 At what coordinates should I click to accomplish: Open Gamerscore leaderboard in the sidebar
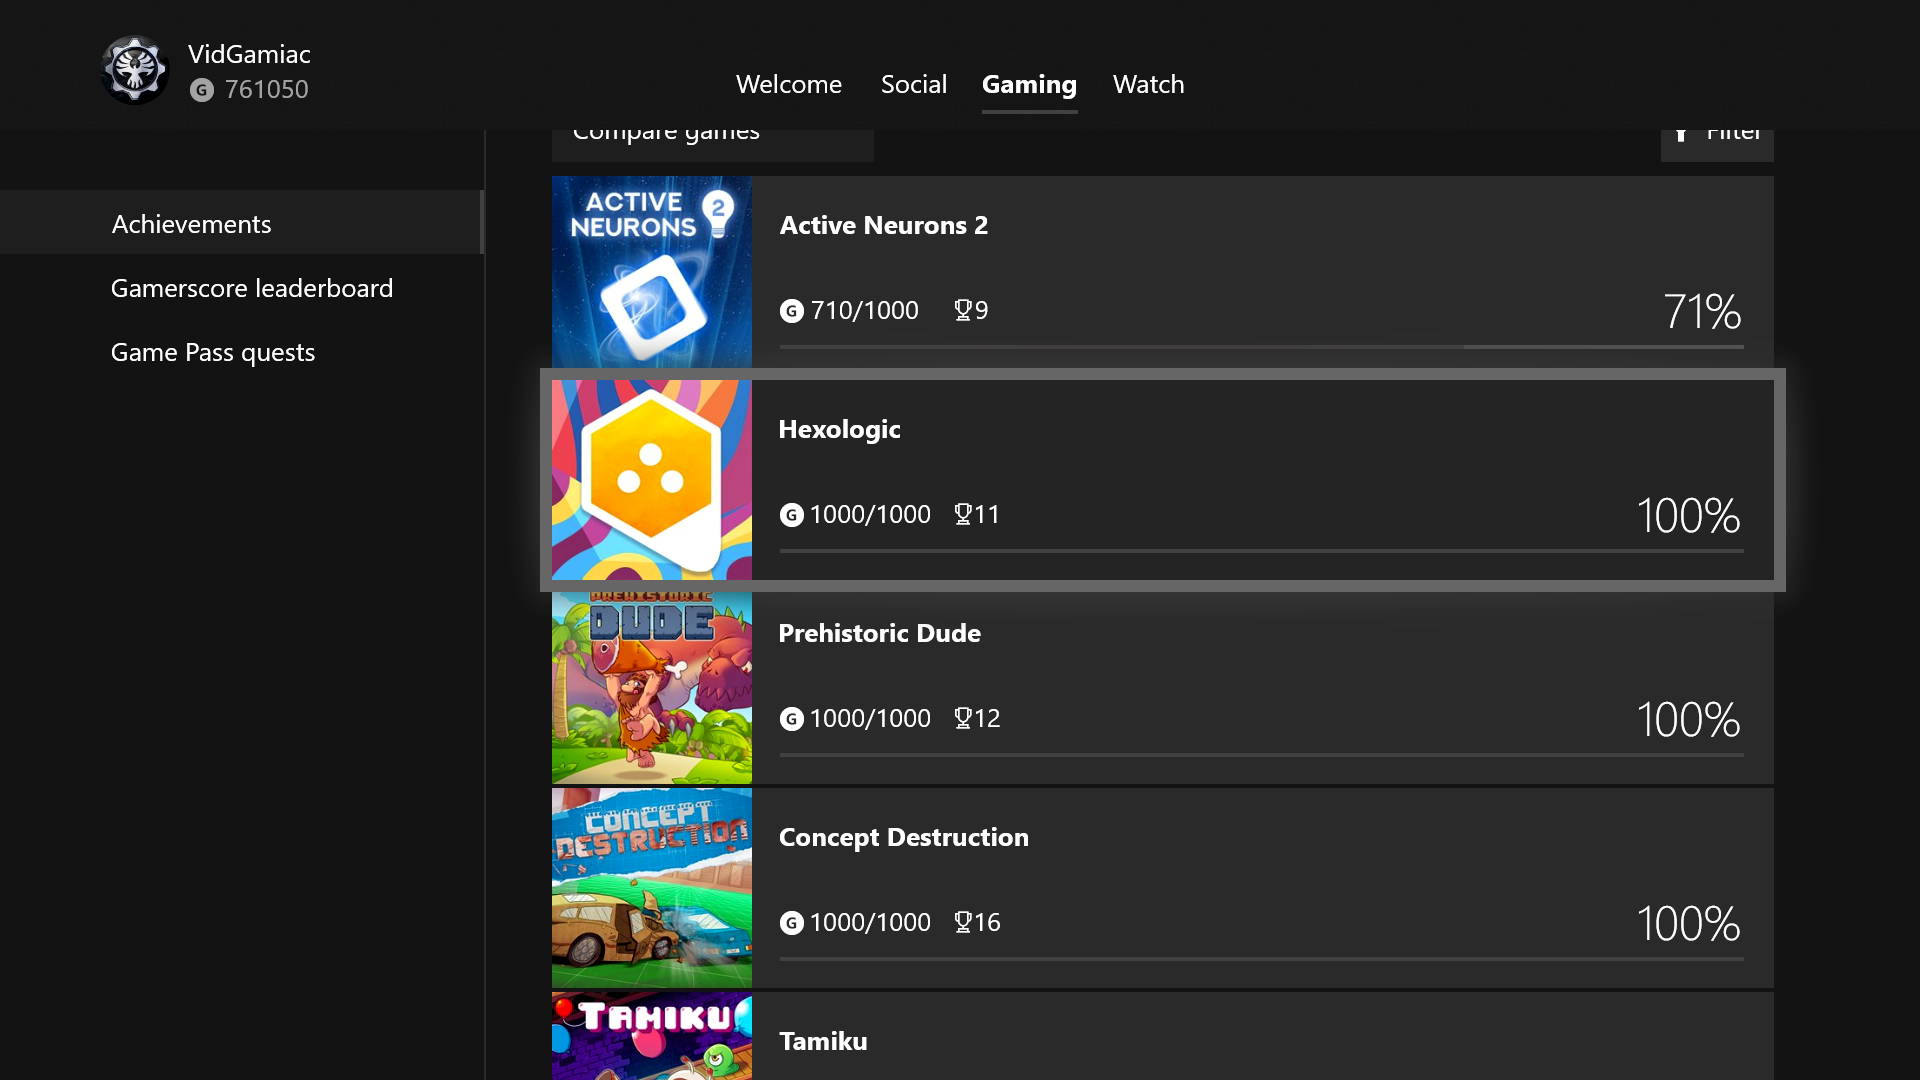tap(252, 288)
